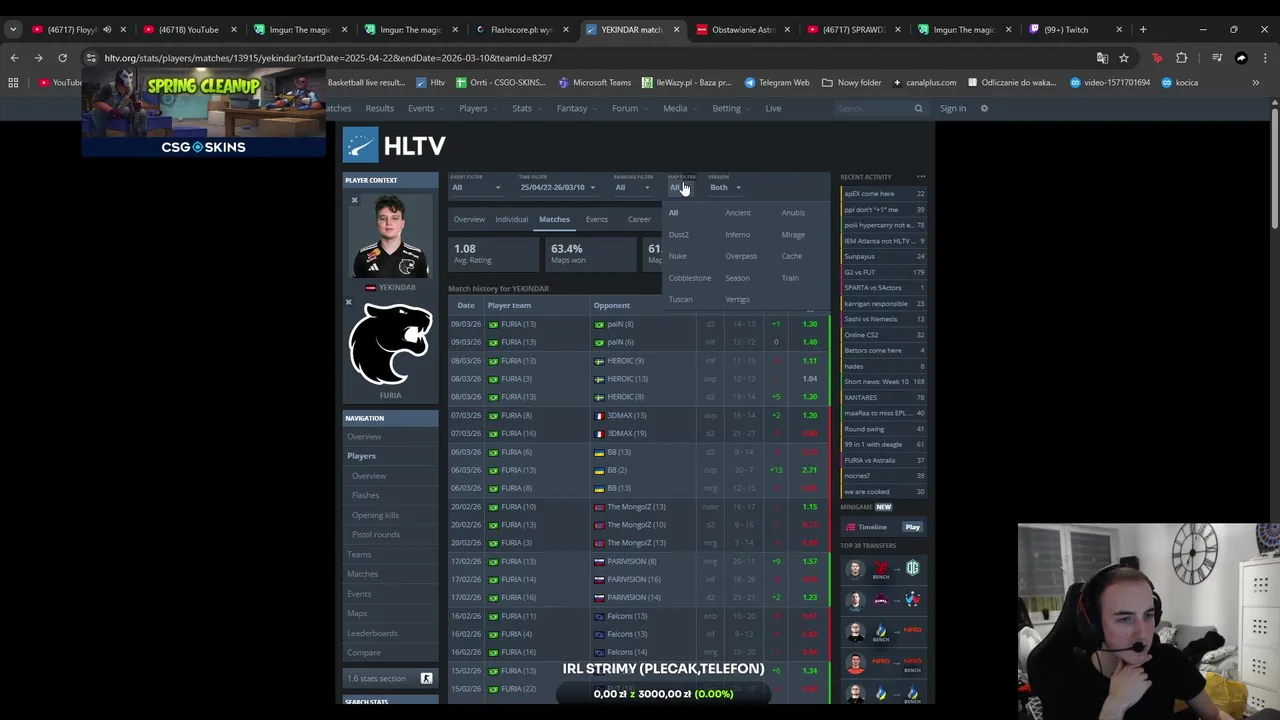Click the first player avatar in Top 30 Transfers
Viewport: 1280px width, 720px height.
coord(855,568)
